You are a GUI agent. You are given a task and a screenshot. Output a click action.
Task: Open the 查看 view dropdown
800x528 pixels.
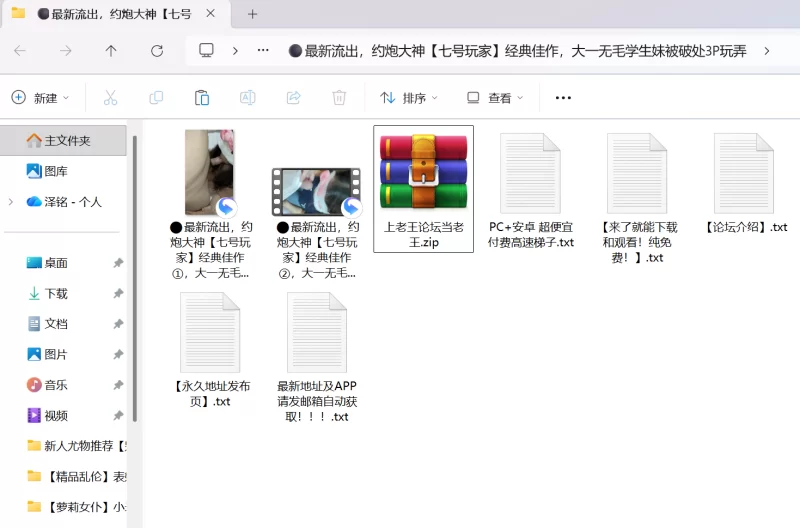coord(495,98)
